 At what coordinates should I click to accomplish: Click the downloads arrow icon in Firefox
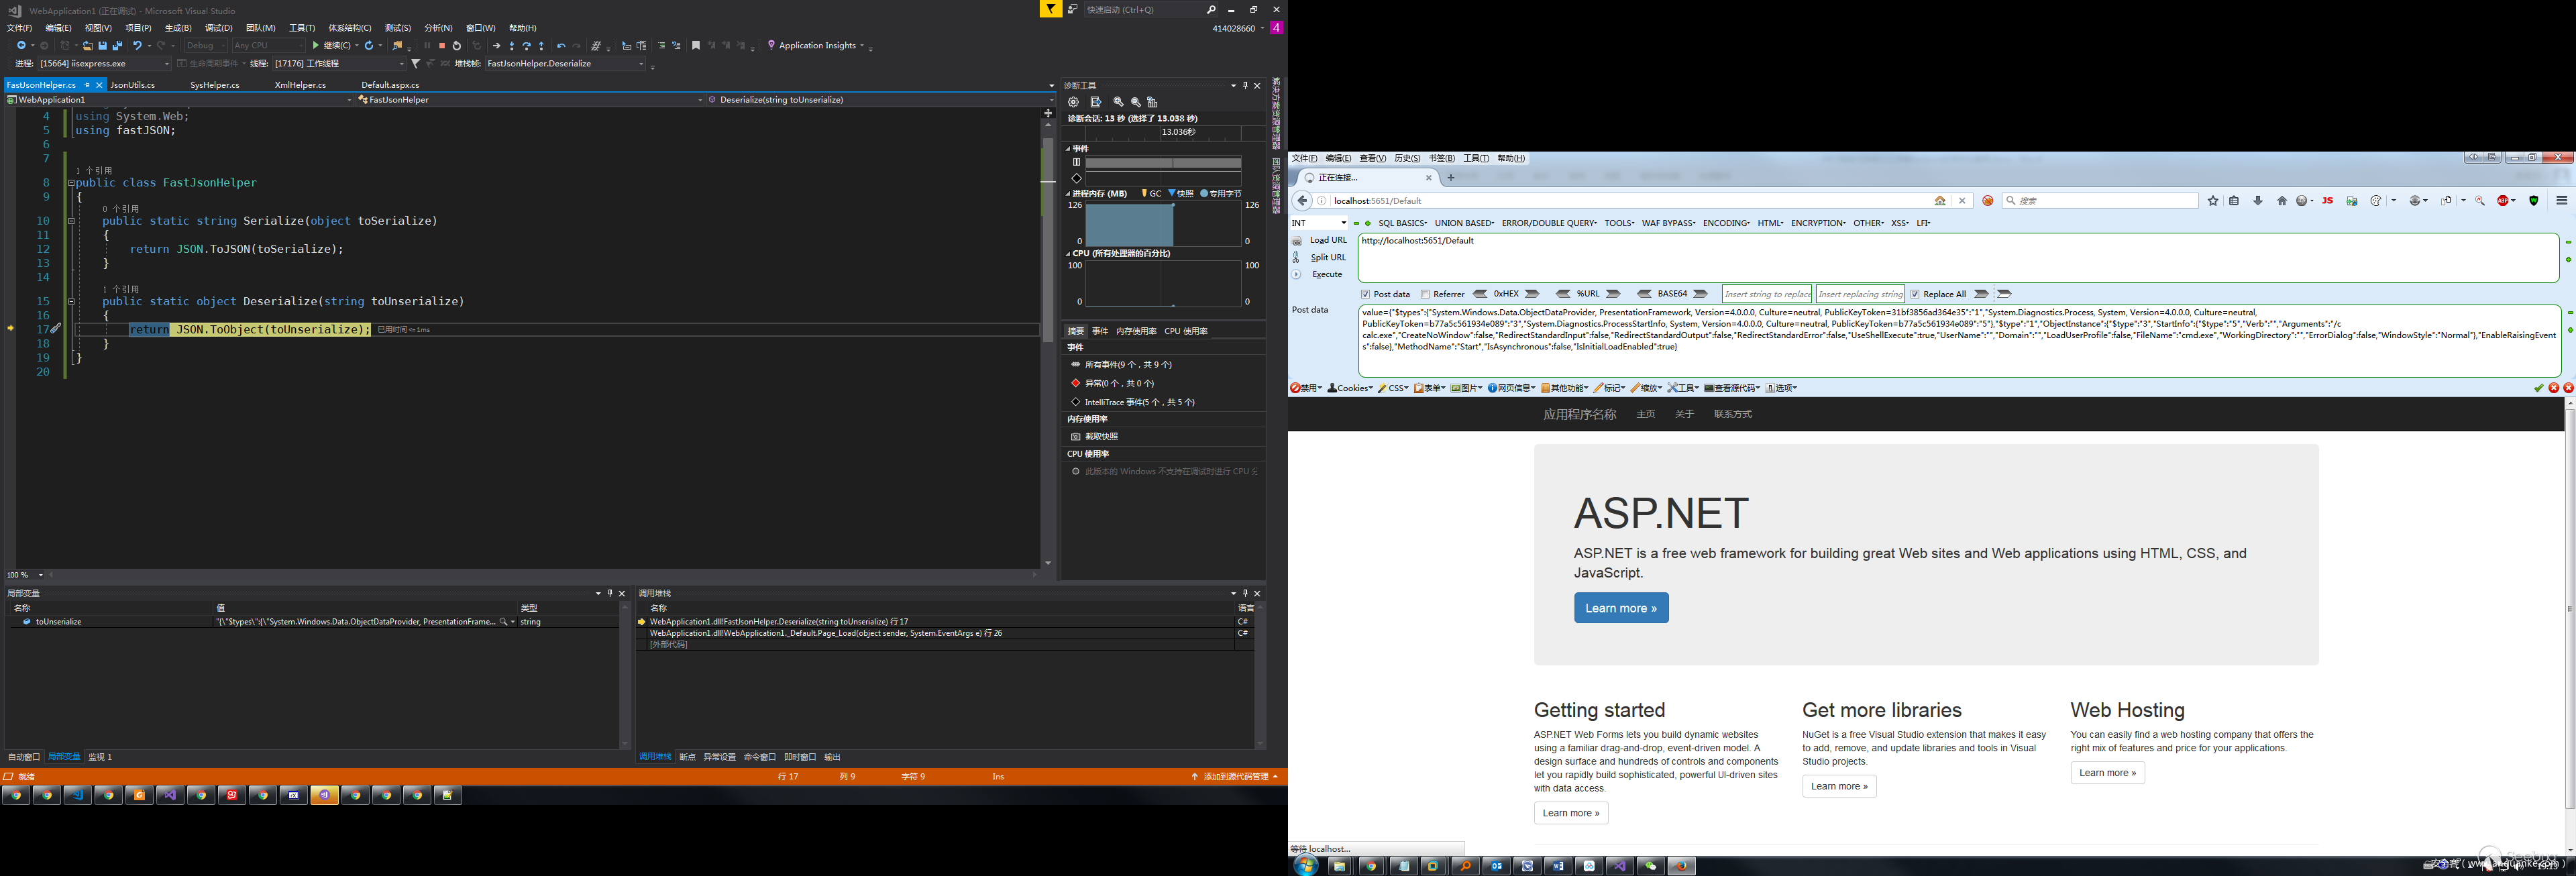(x=2258, y=201)
